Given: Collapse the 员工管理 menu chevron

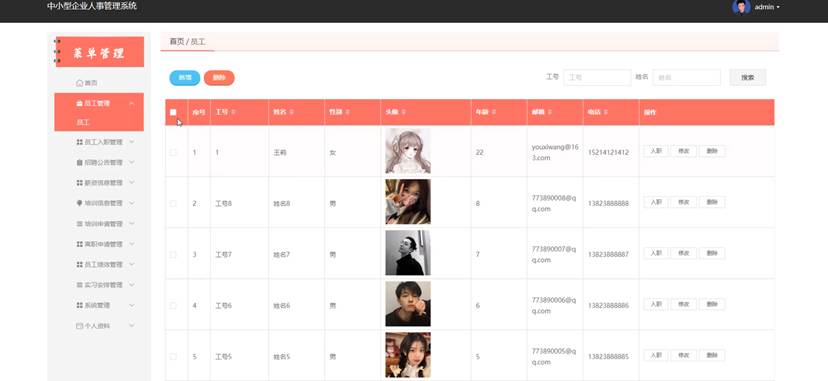Looking at the screenshot, I should (131, 103).
